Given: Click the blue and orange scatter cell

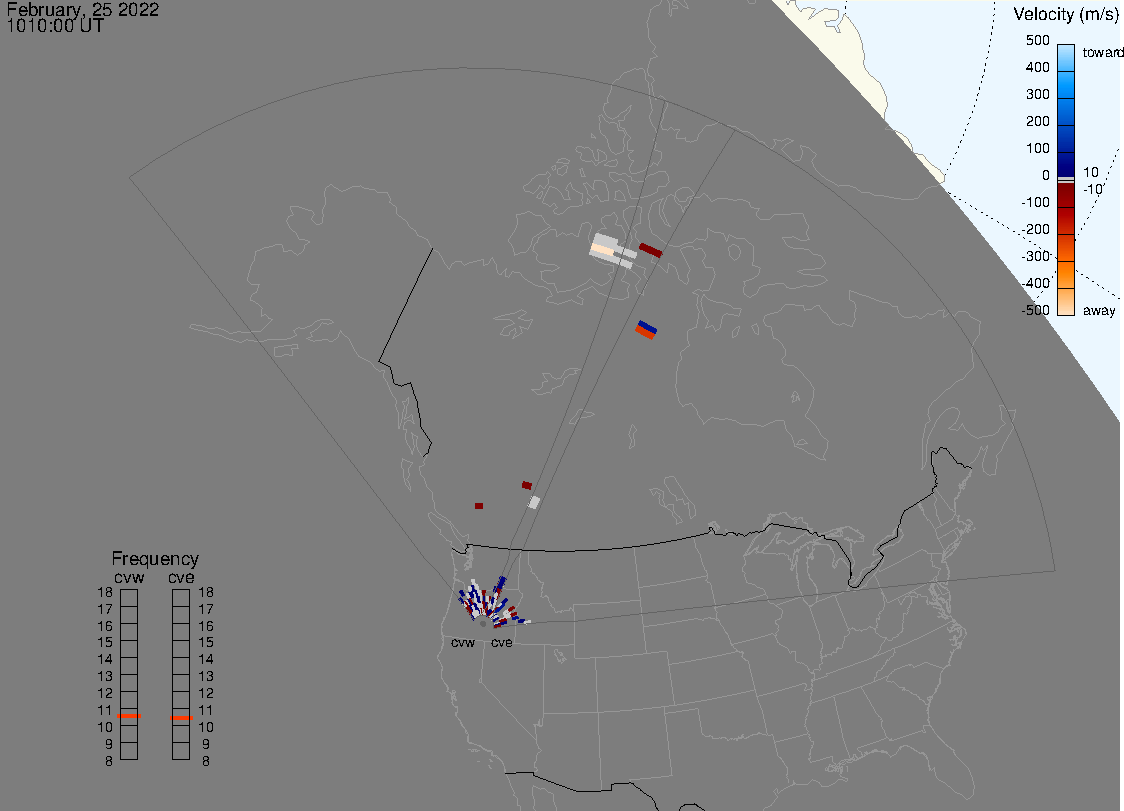Looking at the screenshot, I should coord(647,330).
